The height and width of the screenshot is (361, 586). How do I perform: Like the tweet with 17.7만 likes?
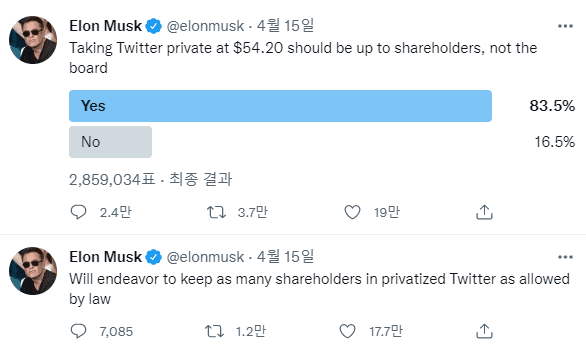(347, 331)
